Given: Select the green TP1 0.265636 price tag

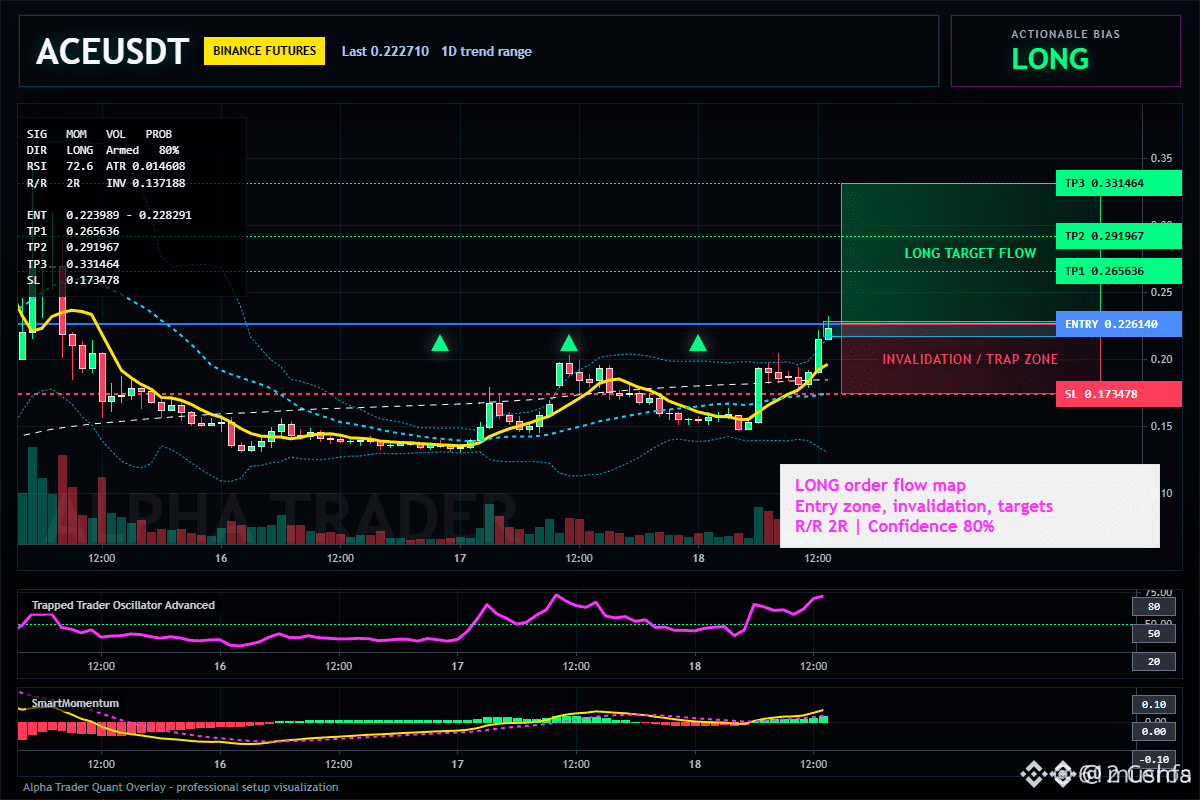Looking at the screenshot, I should 1118,271.
